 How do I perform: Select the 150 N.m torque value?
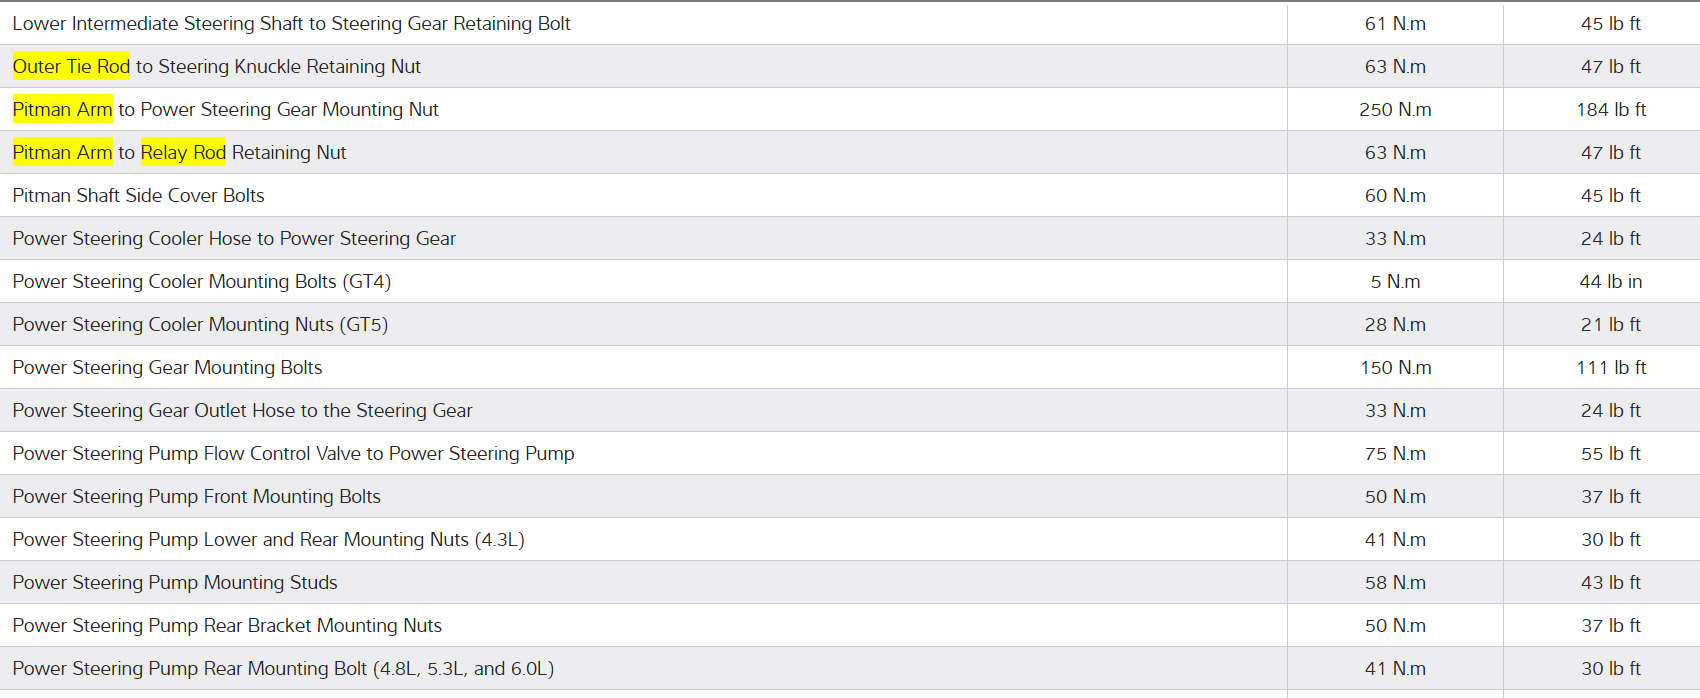[1395, 367]
